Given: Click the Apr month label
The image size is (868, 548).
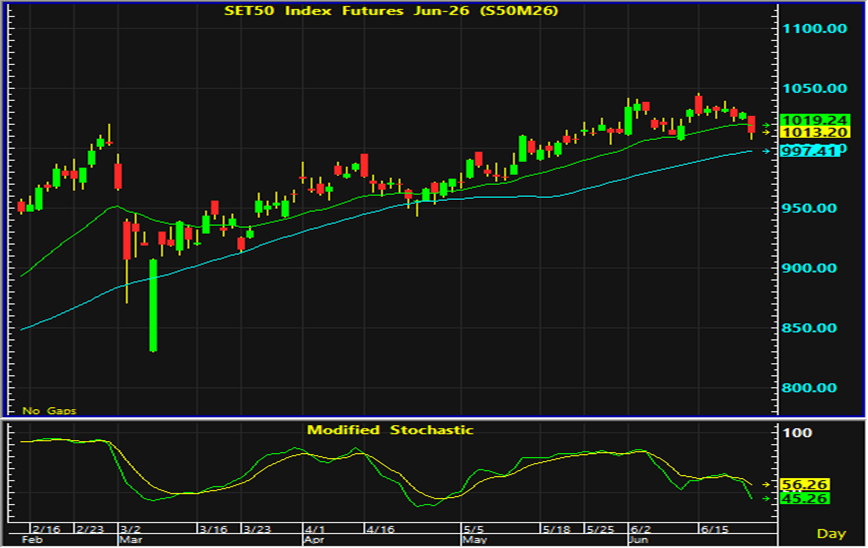Looking at the screenshot, I should (314, 540).
